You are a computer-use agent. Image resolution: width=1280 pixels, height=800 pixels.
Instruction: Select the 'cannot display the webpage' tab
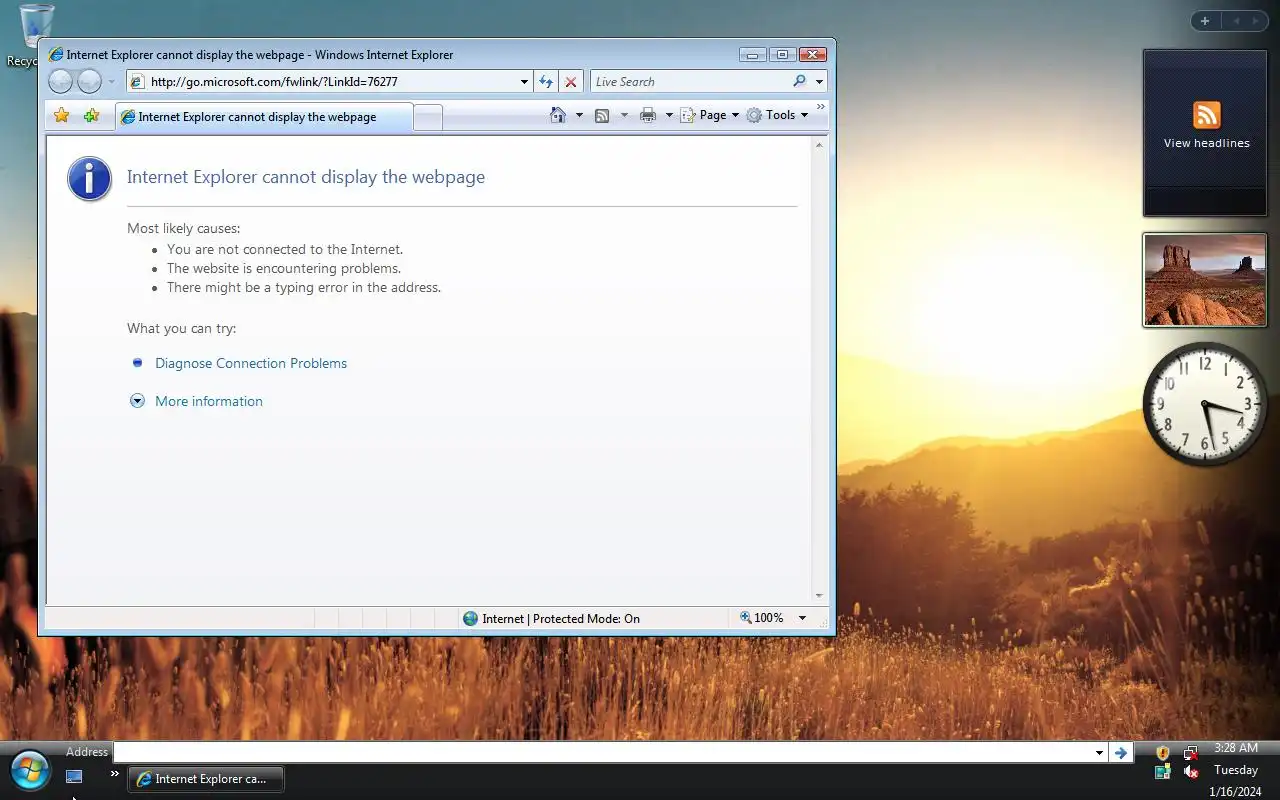click(264, 117)
